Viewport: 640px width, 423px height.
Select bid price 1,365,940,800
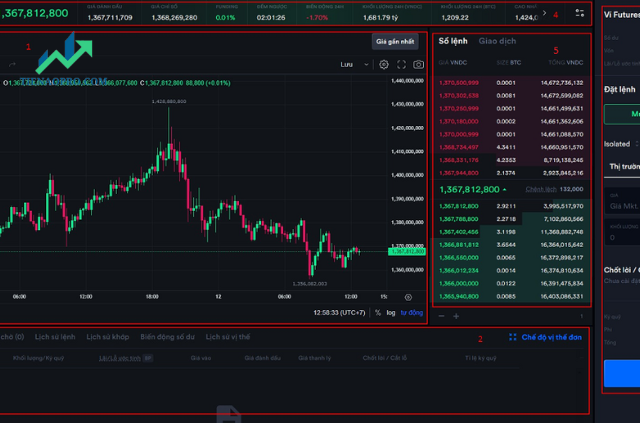tap(459, 296)
